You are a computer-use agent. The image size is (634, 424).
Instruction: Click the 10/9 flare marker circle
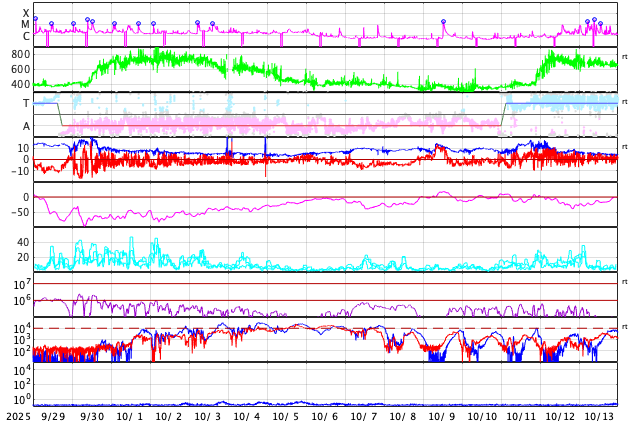click(444, 21)
